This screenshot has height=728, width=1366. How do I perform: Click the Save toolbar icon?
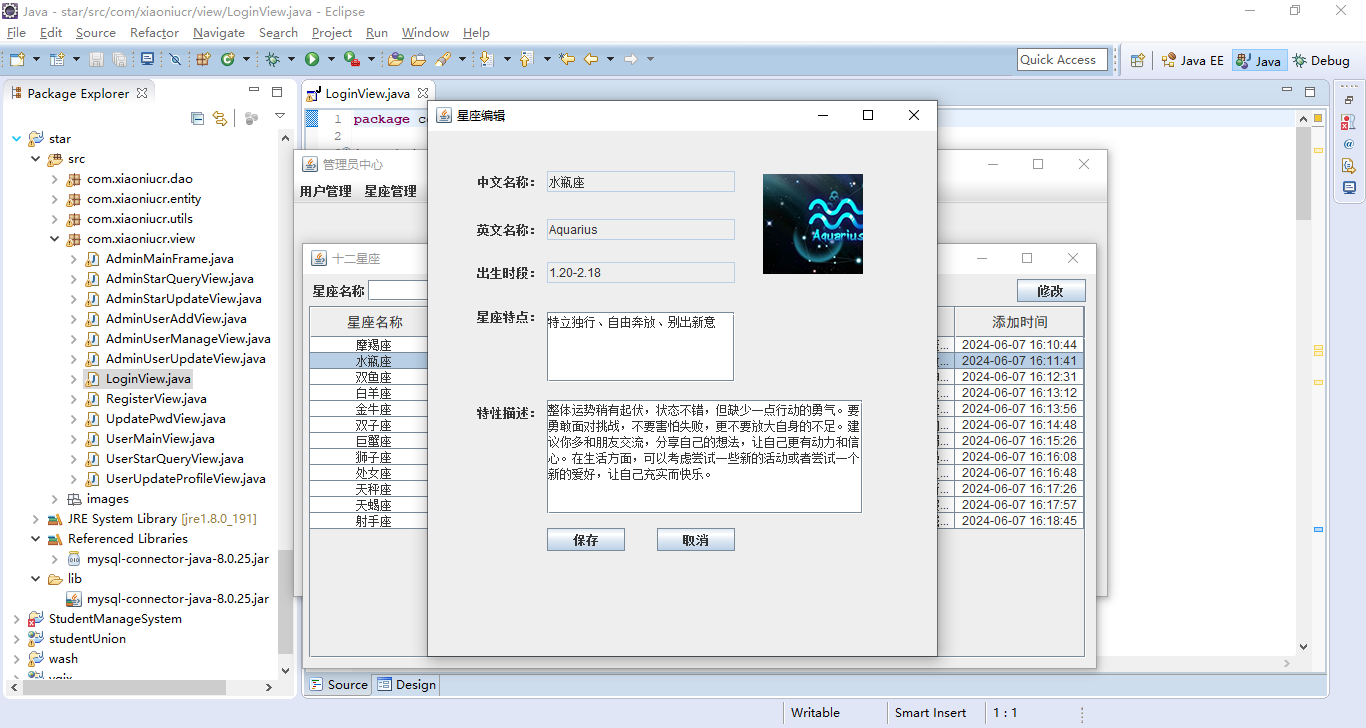tap(96, 59)
